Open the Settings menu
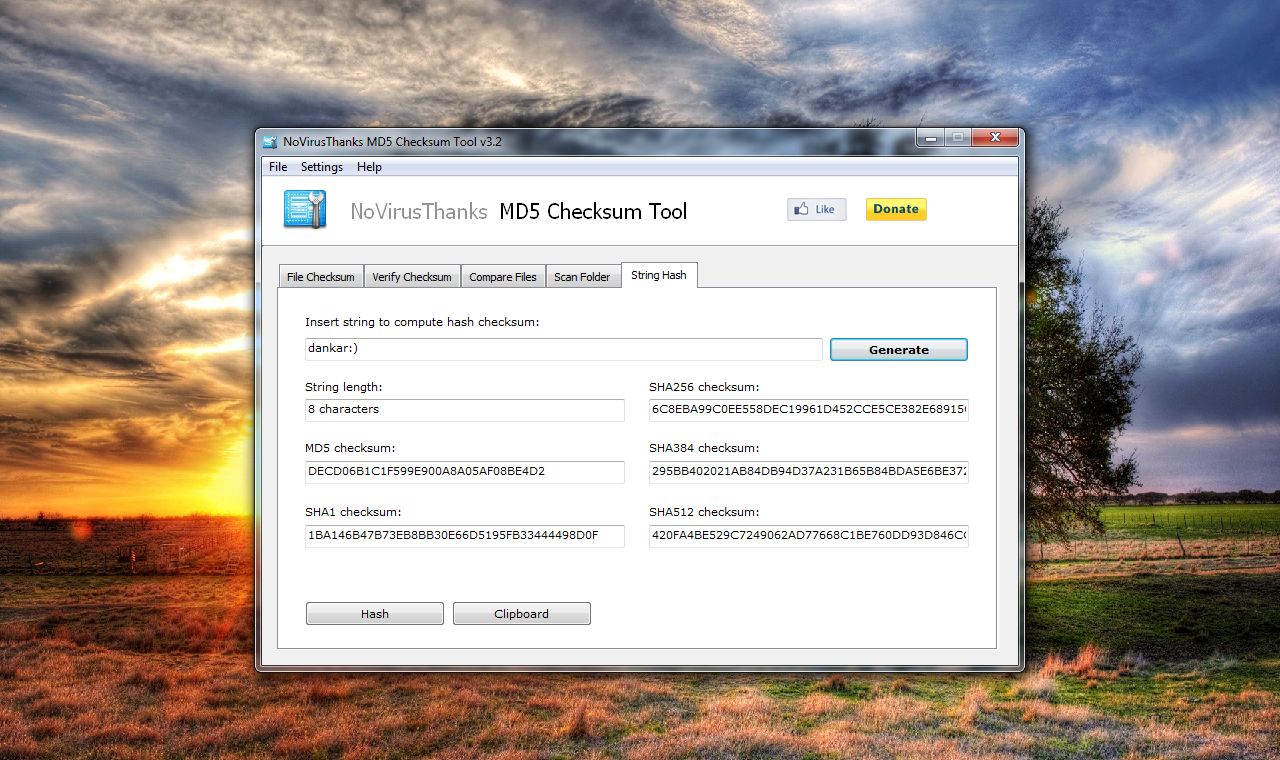 [322, 167]
